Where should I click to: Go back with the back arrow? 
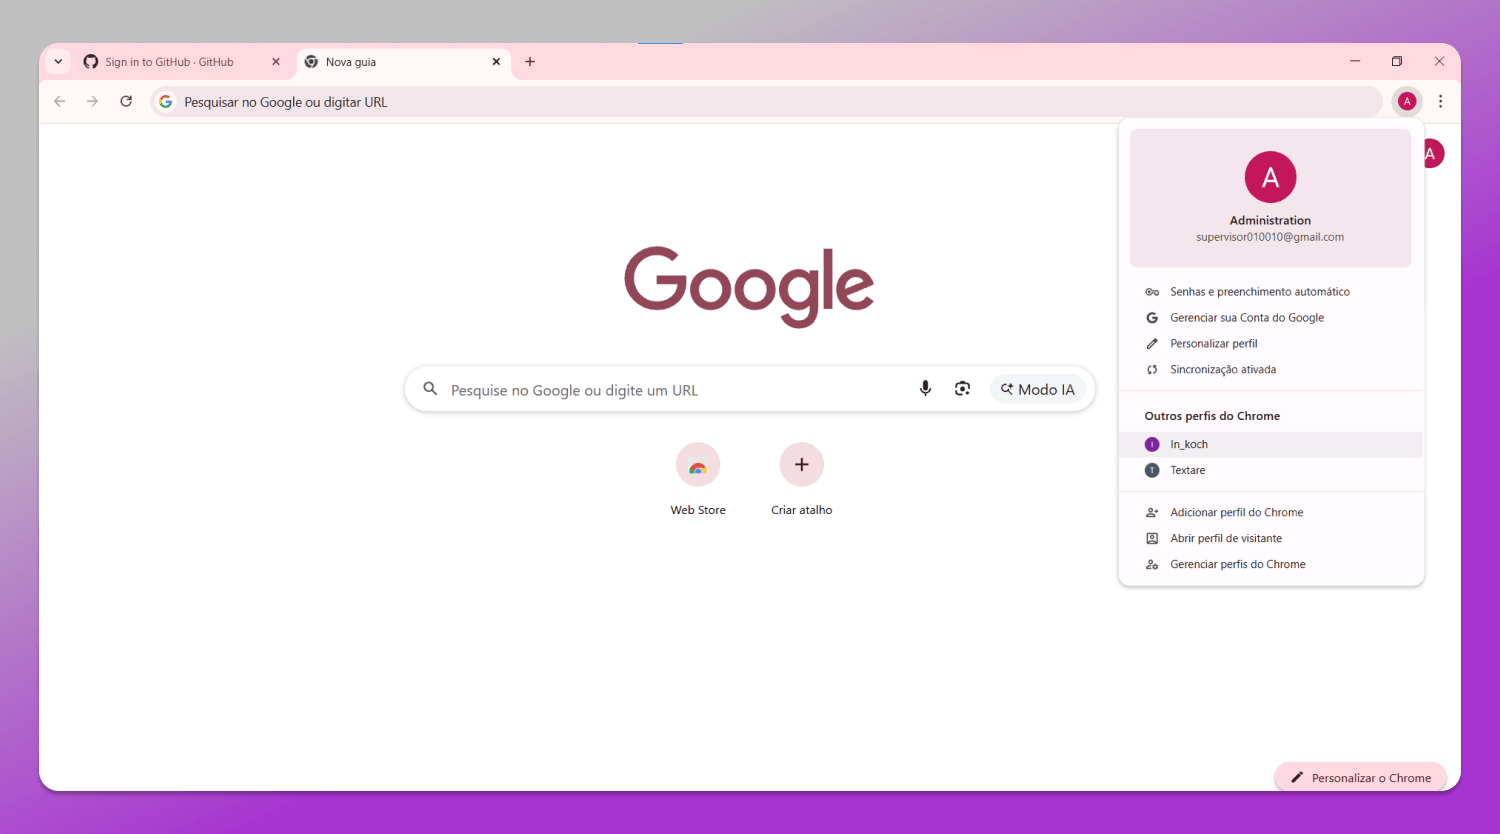click(x=60, y=101)
